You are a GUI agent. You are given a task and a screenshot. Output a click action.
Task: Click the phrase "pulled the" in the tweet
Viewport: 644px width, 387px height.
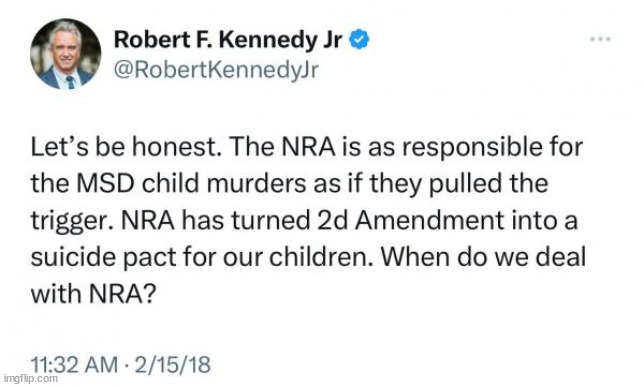click(488, 184)
